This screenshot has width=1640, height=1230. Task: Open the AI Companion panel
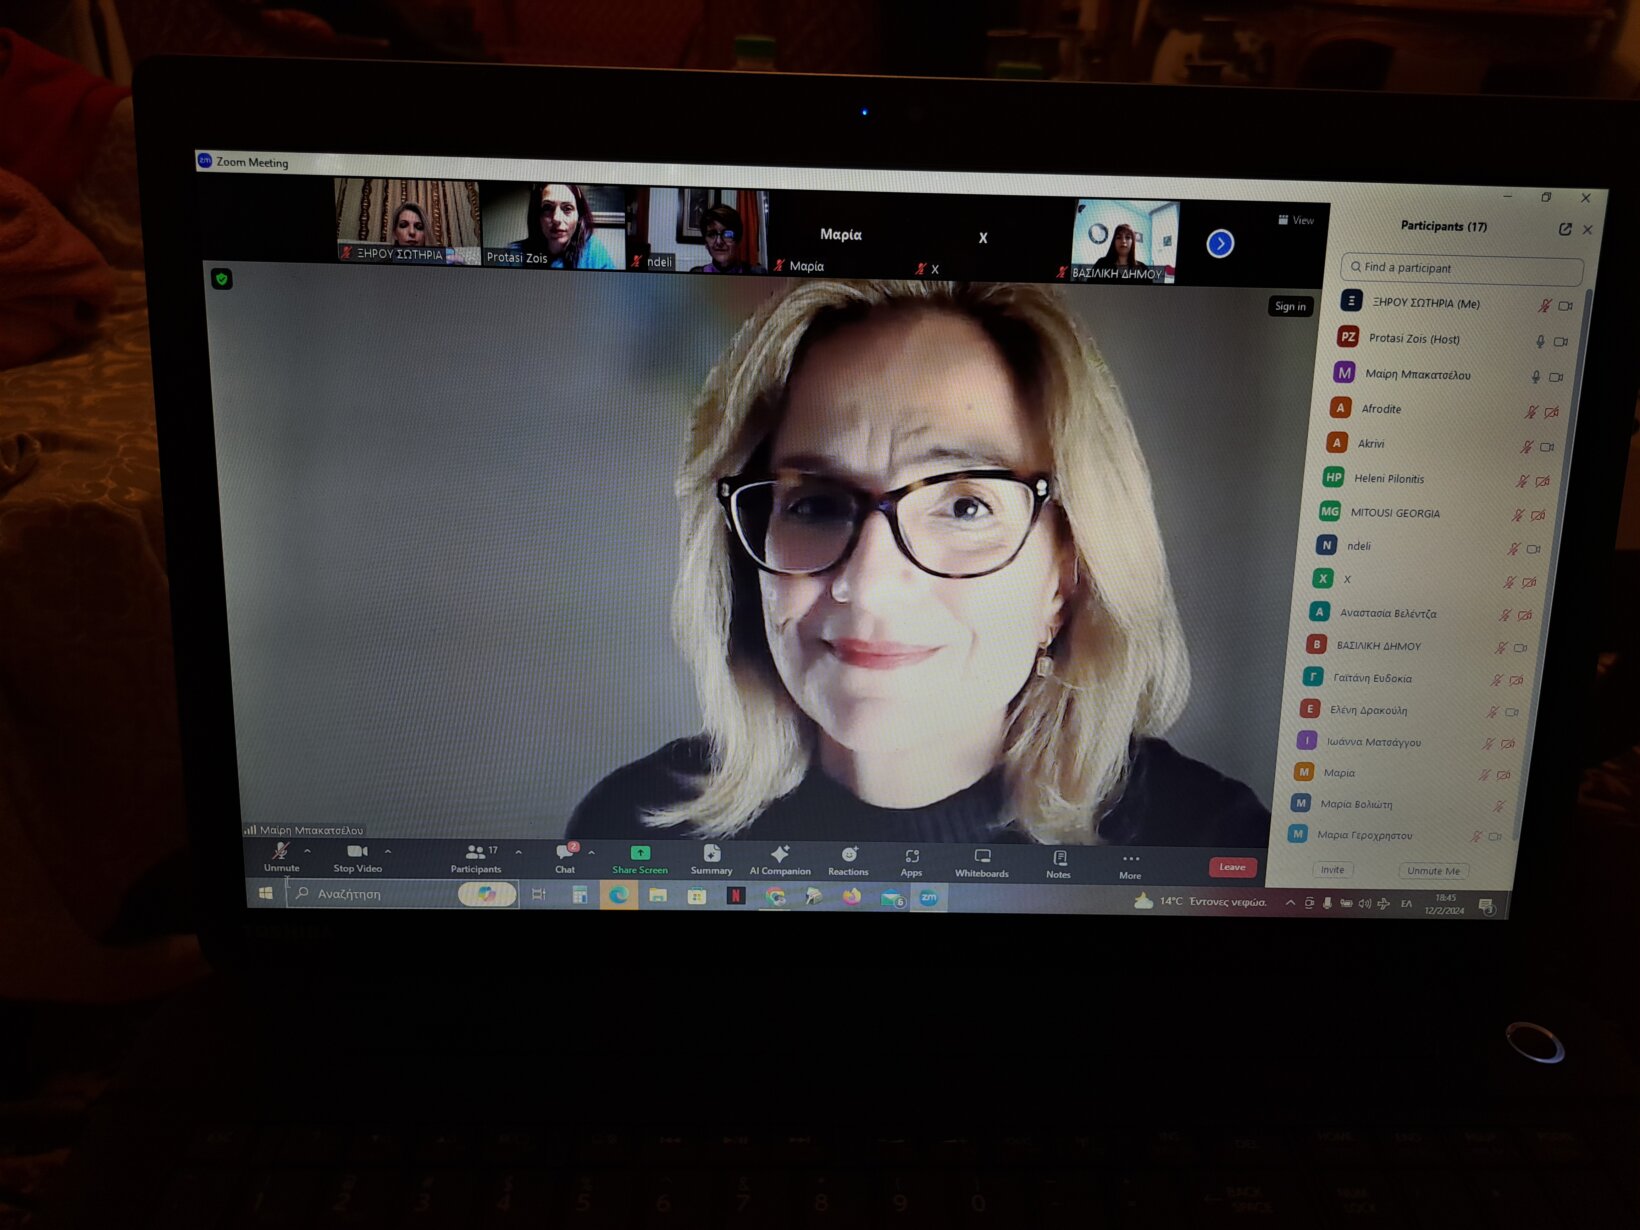[780, 858]
